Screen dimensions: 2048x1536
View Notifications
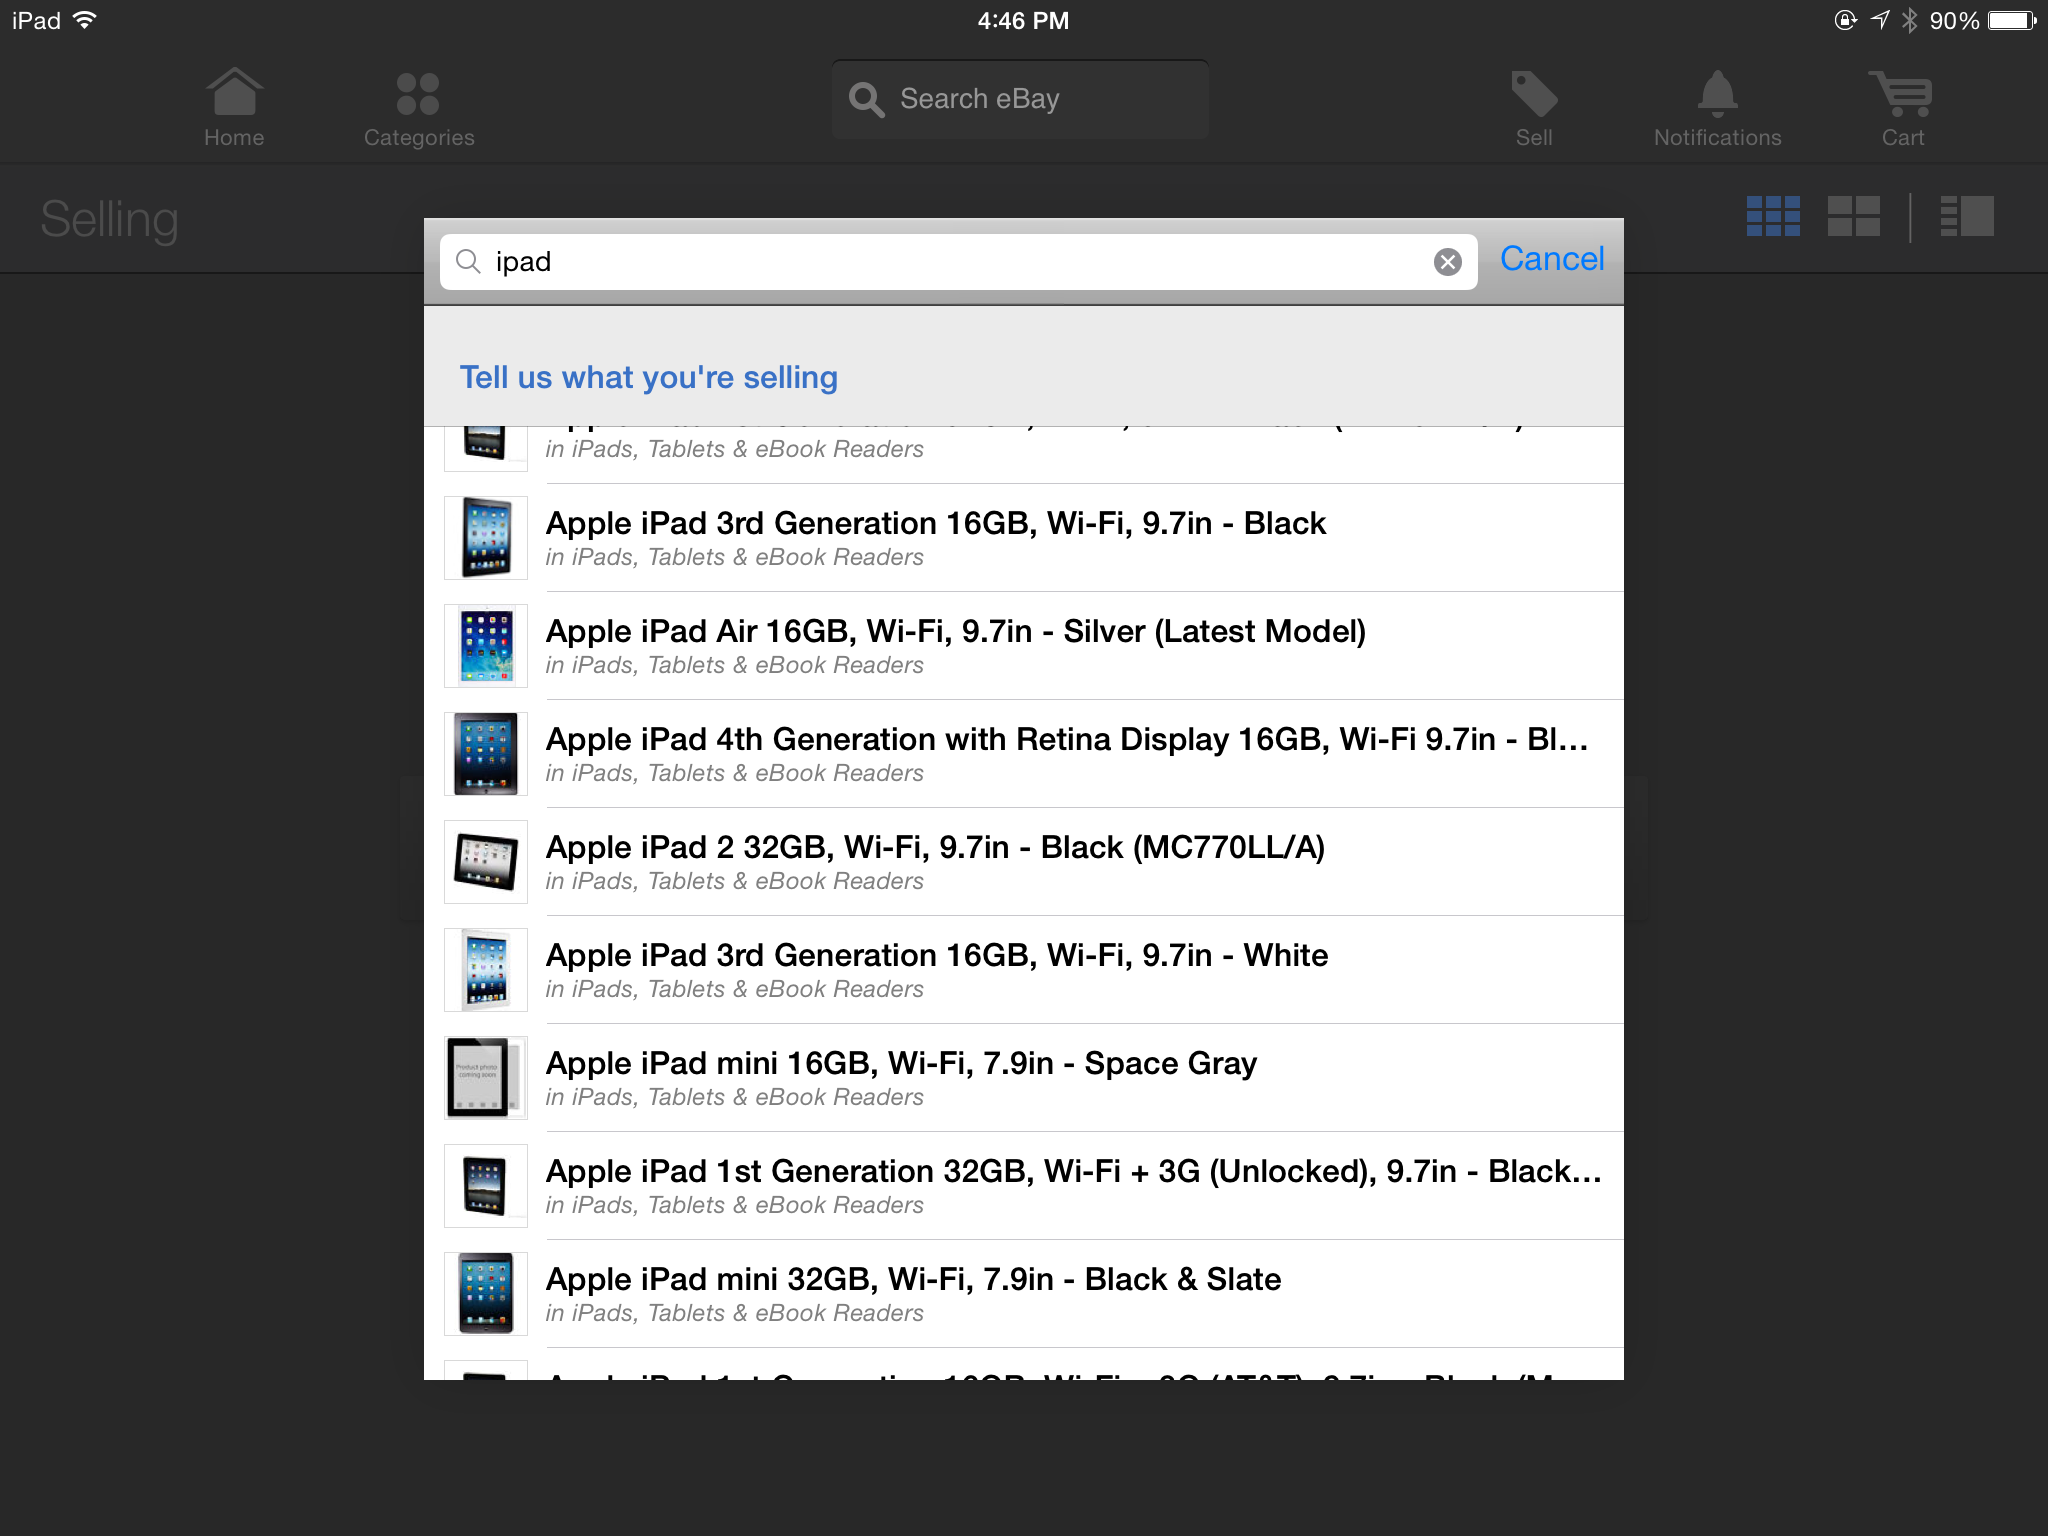1716,105
